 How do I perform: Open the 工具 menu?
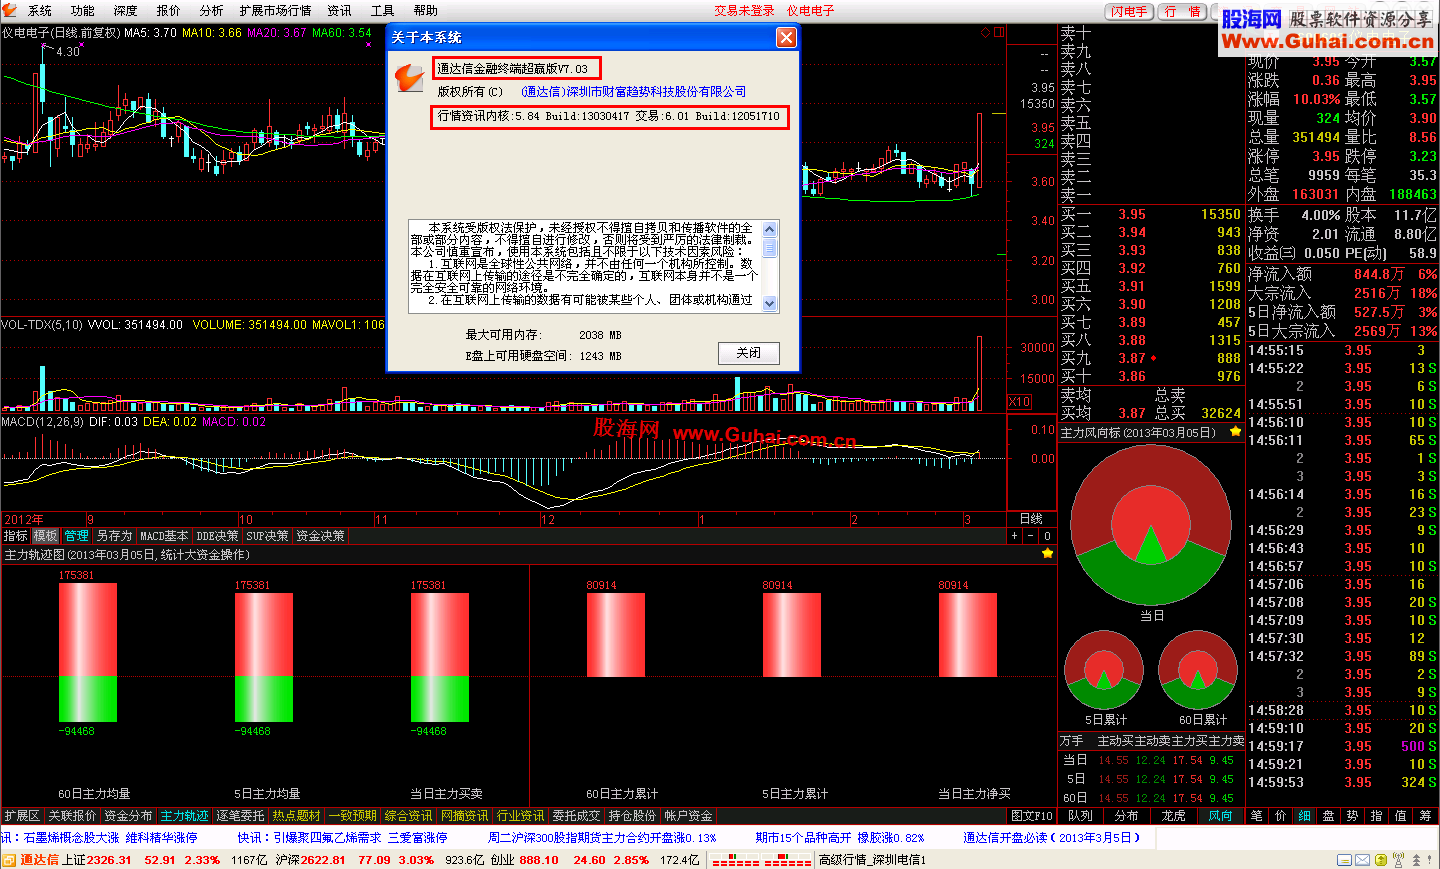tap(382, 11)
